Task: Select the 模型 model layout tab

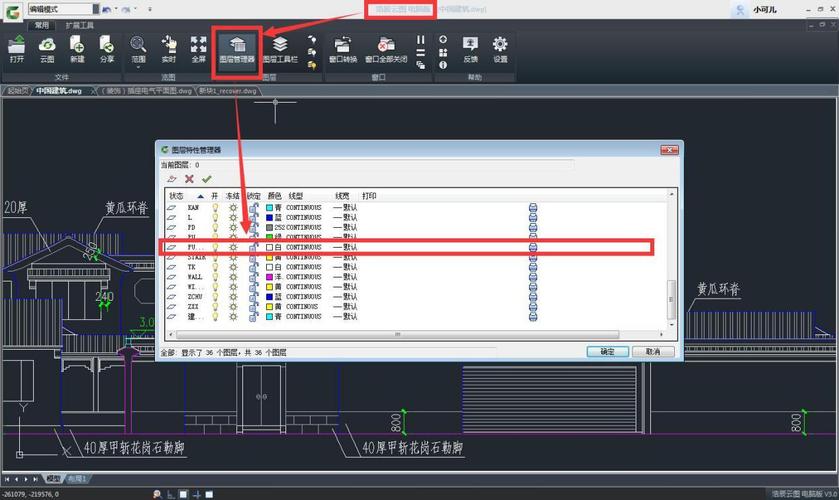Action: tap(53, 479)
